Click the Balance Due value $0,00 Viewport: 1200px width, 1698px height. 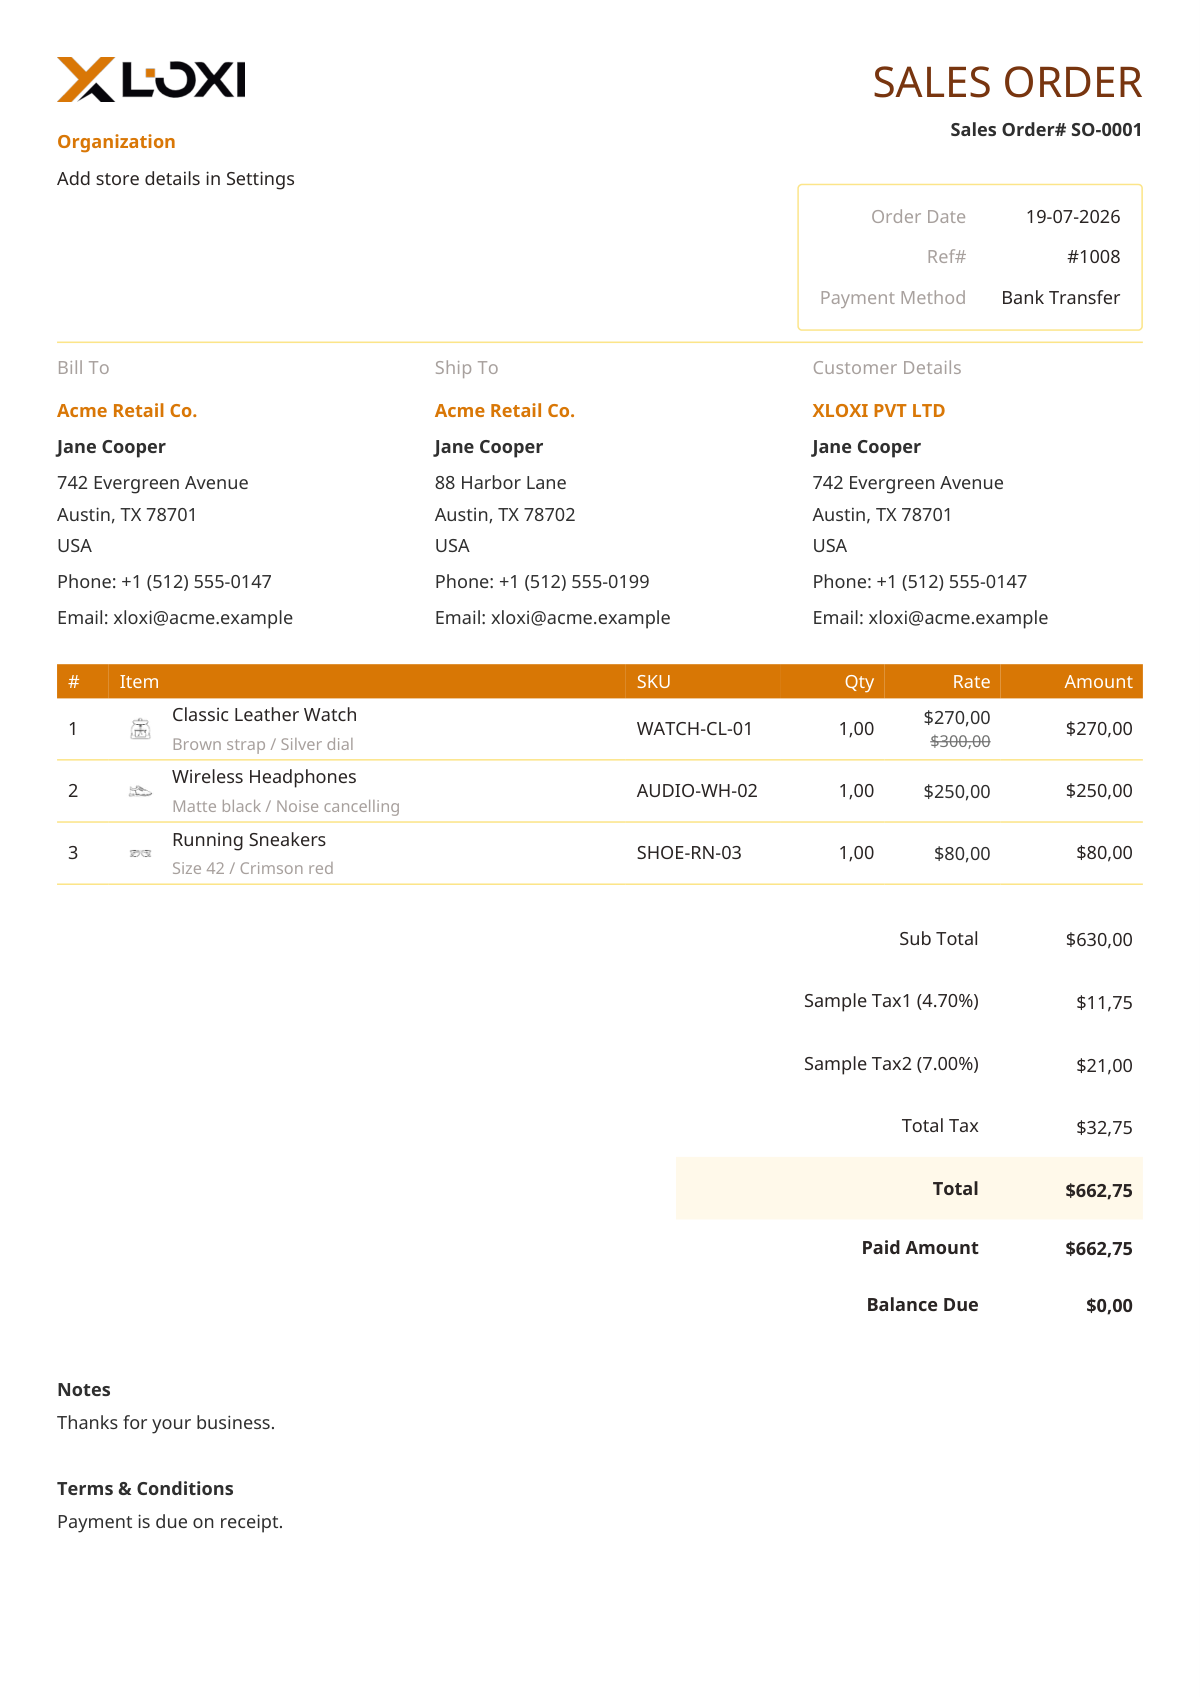pyautogui.click(x=1109, y=1306)
